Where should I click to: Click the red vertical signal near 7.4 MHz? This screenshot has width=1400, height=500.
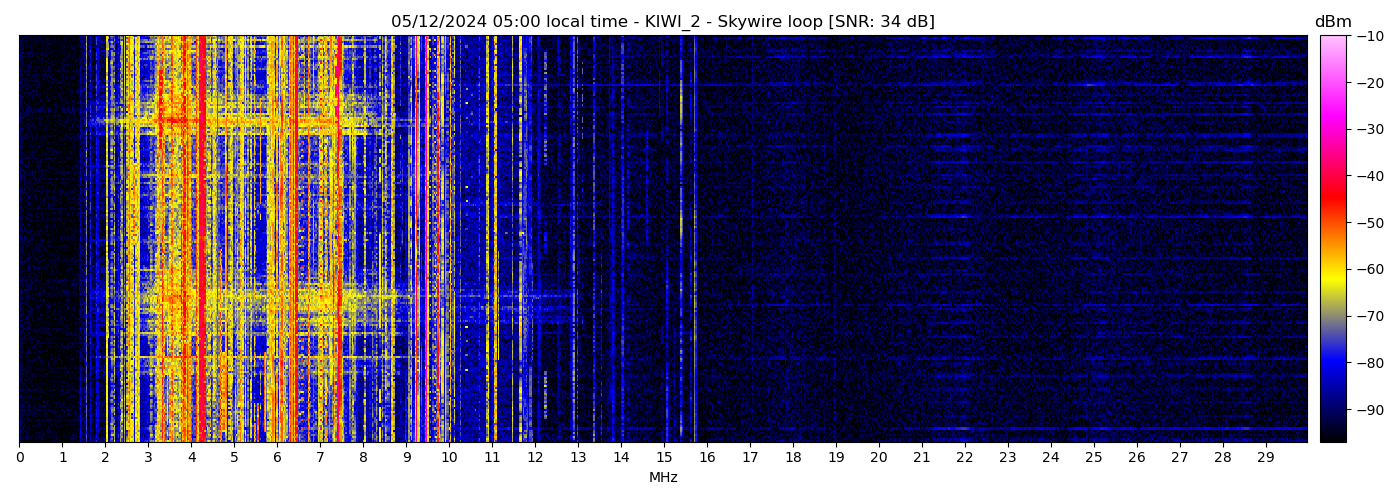click(339, 240)
